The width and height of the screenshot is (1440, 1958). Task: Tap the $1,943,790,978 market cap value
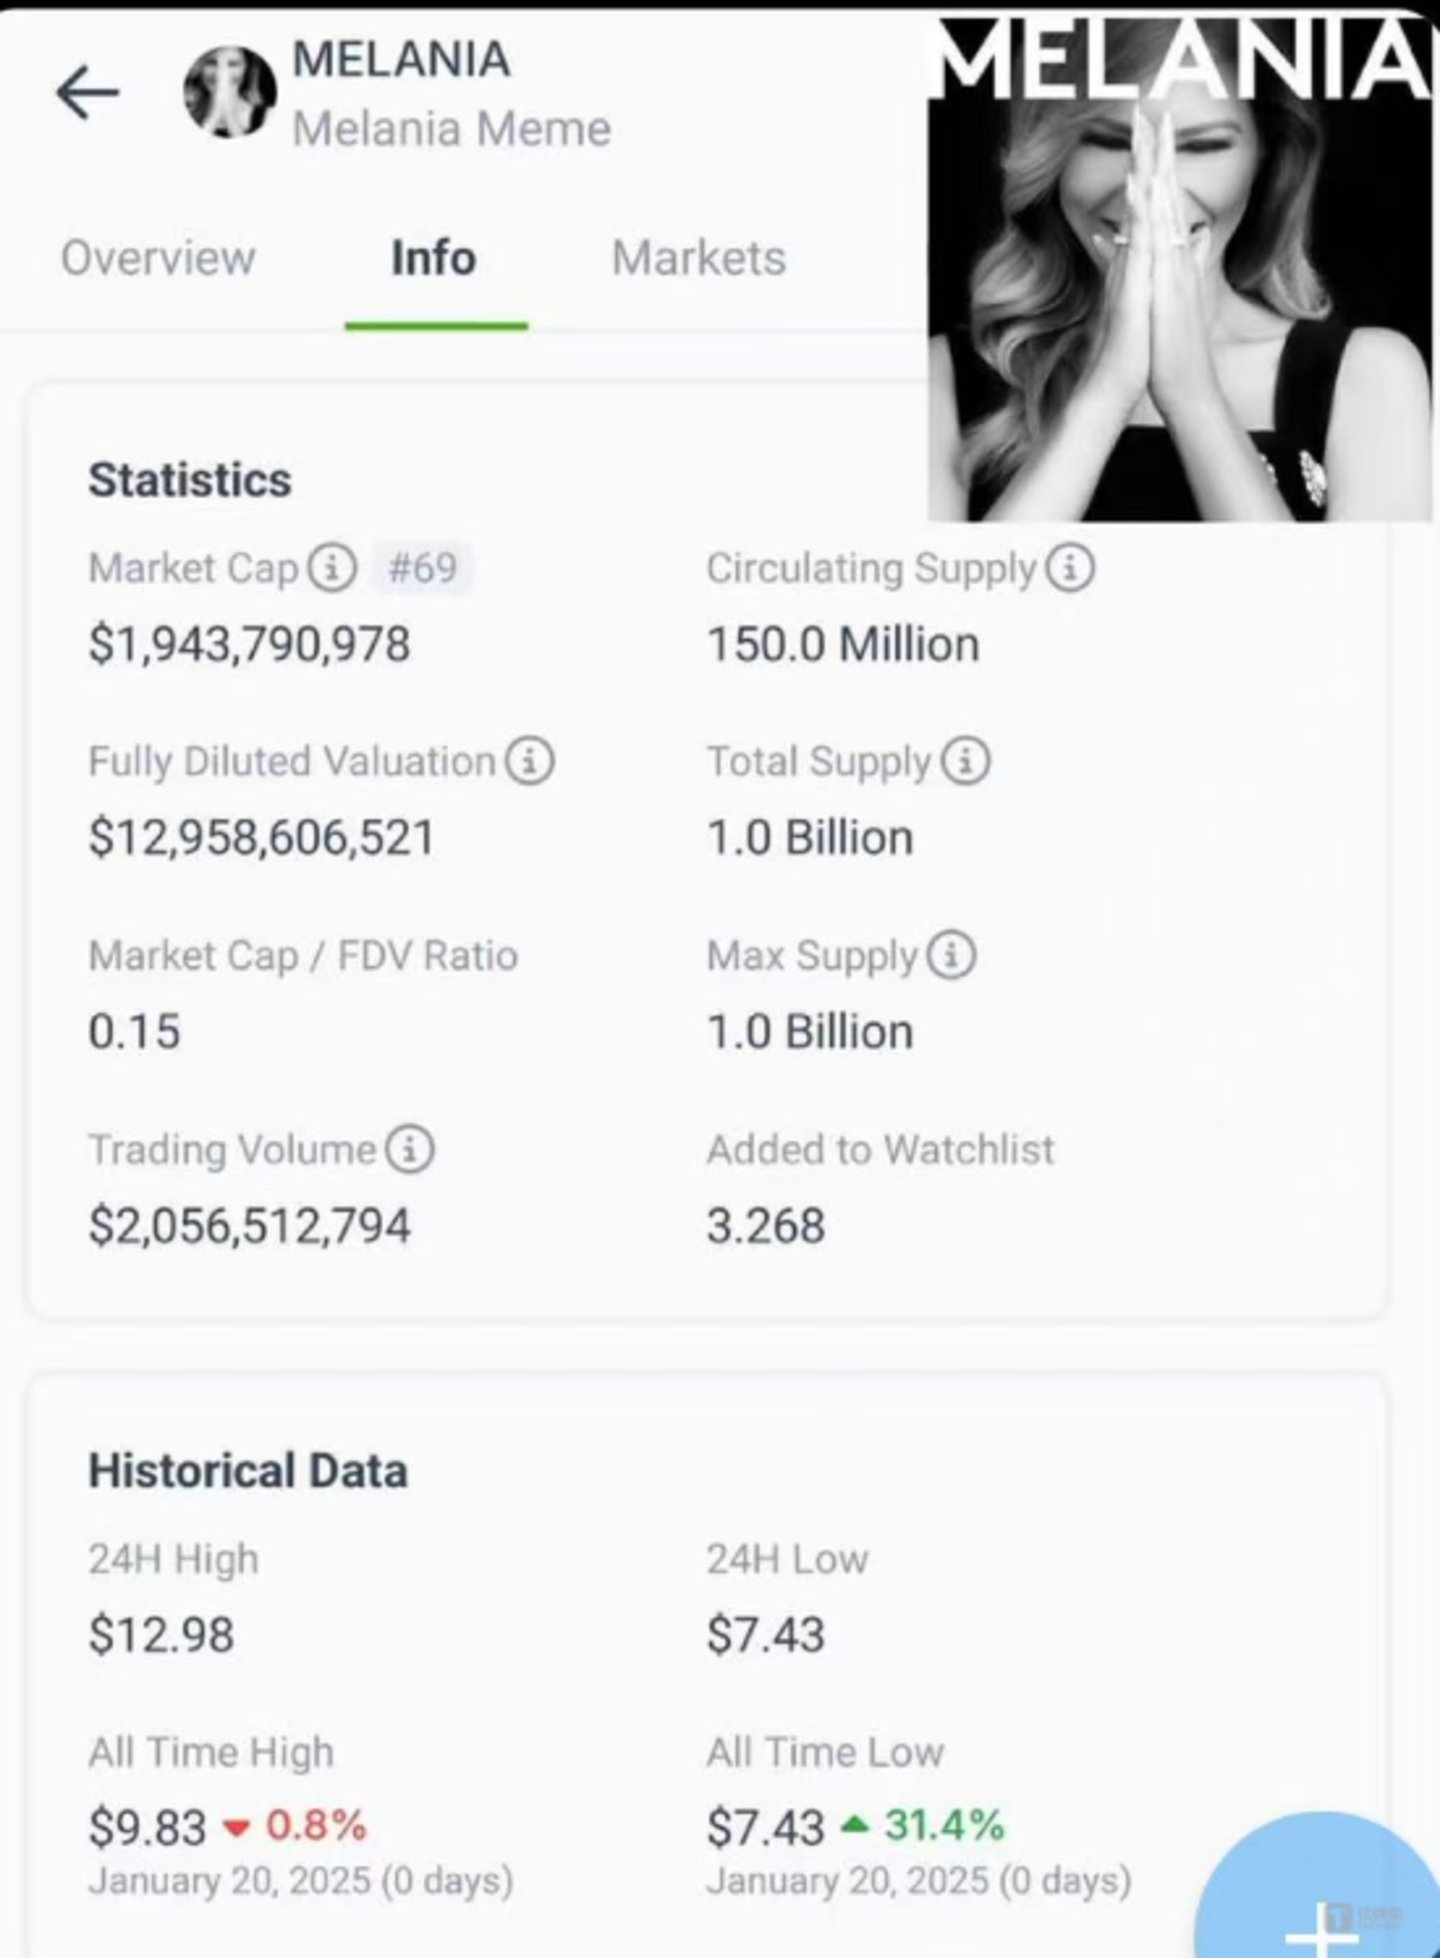(x=249, y=645)
